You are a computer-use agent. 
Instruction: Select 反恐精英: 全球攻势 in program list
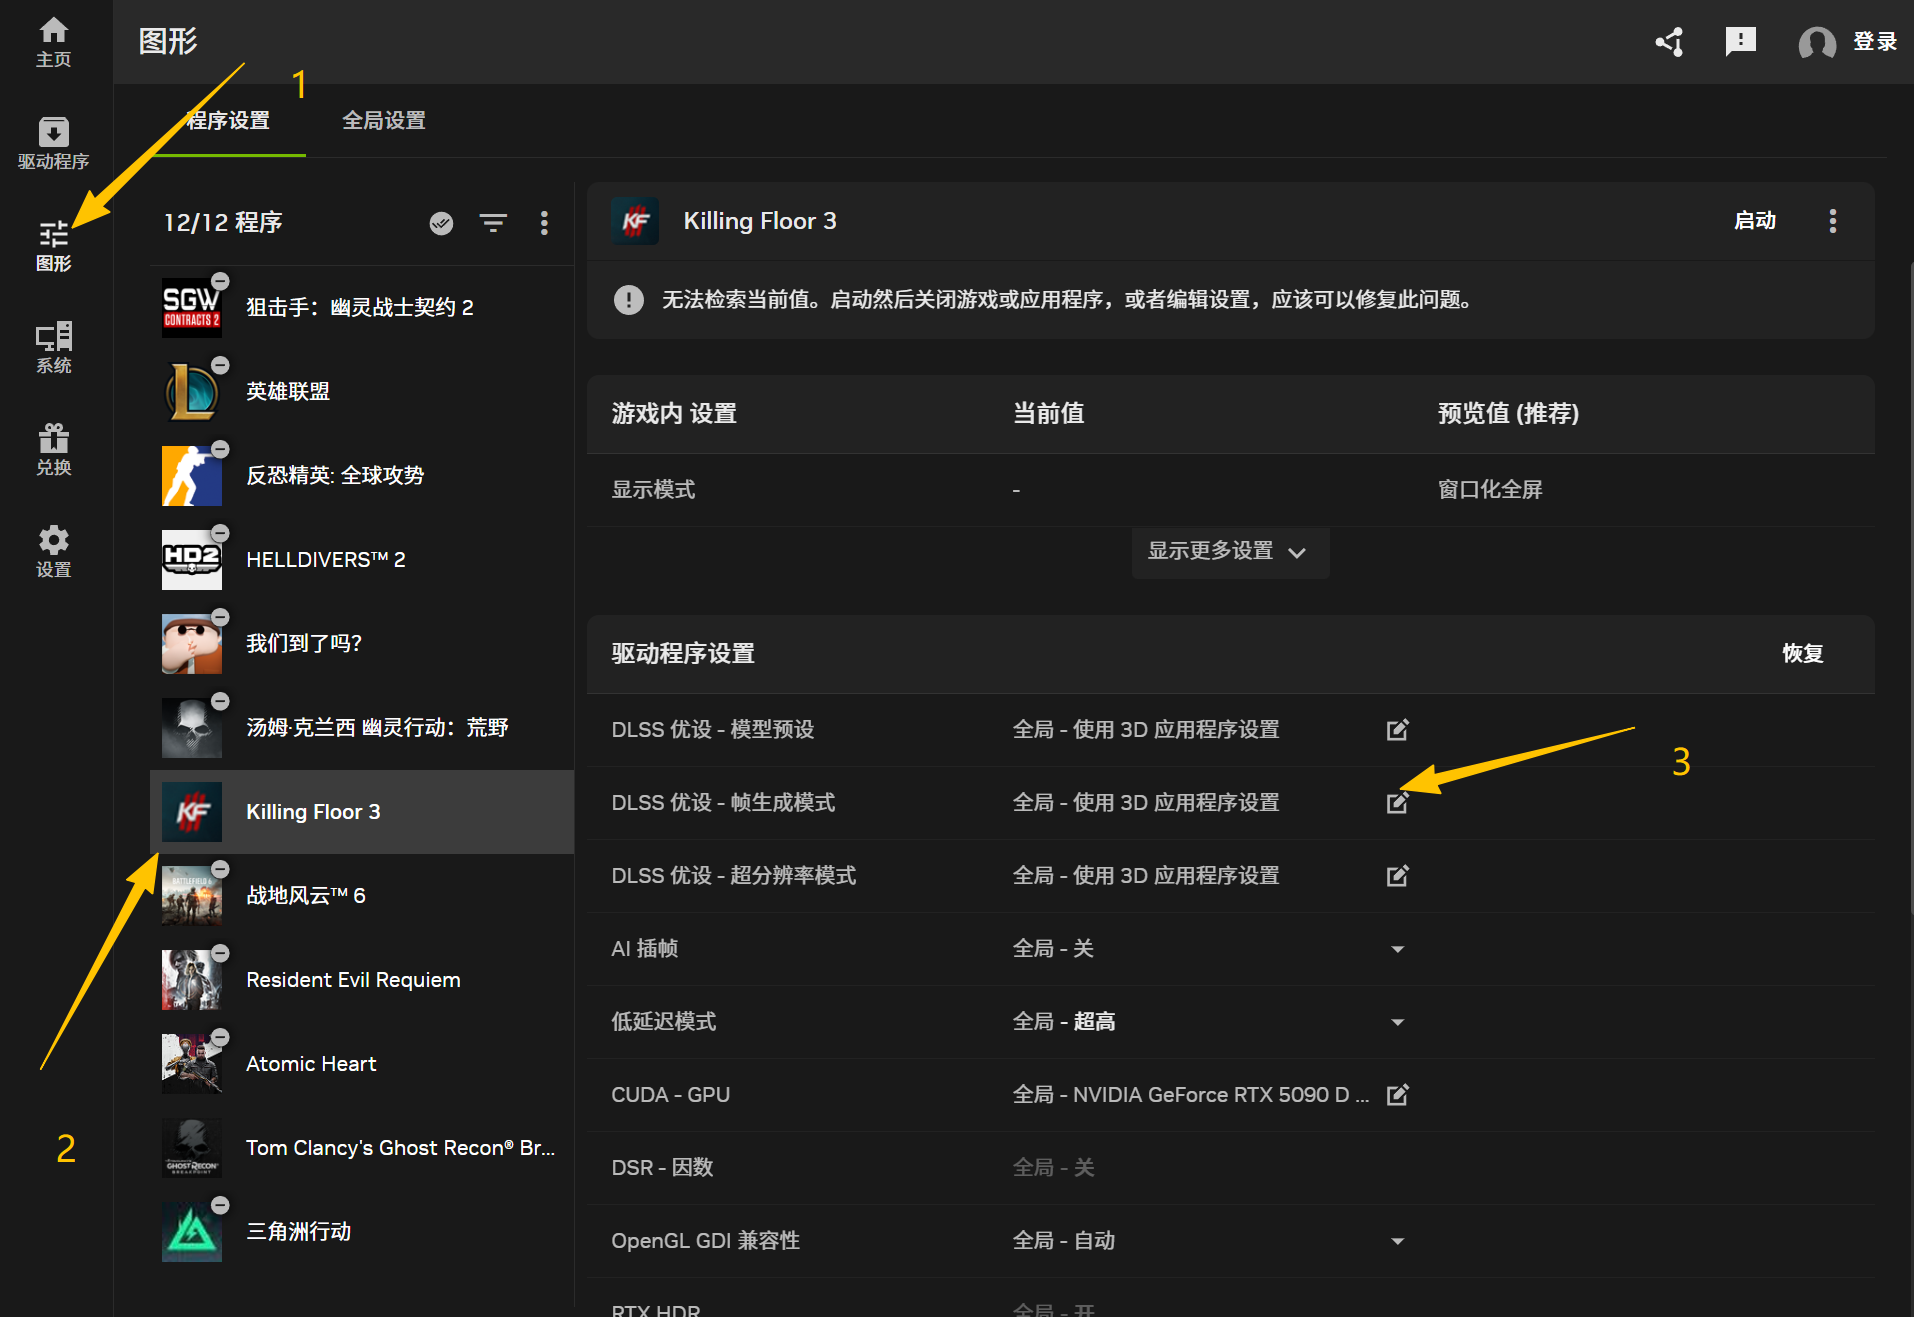tap(362, 476)
